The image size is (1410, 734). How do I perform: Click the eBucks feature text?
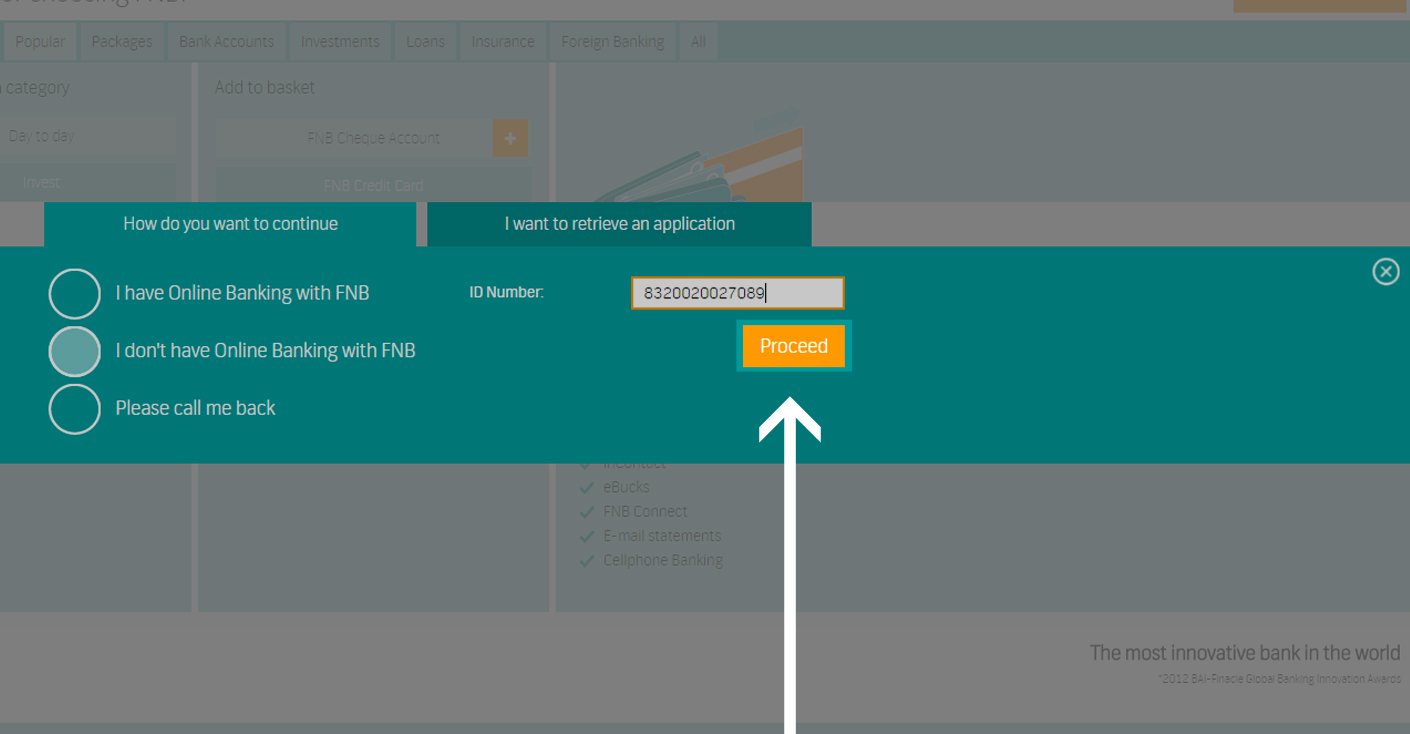pos(626,487)
